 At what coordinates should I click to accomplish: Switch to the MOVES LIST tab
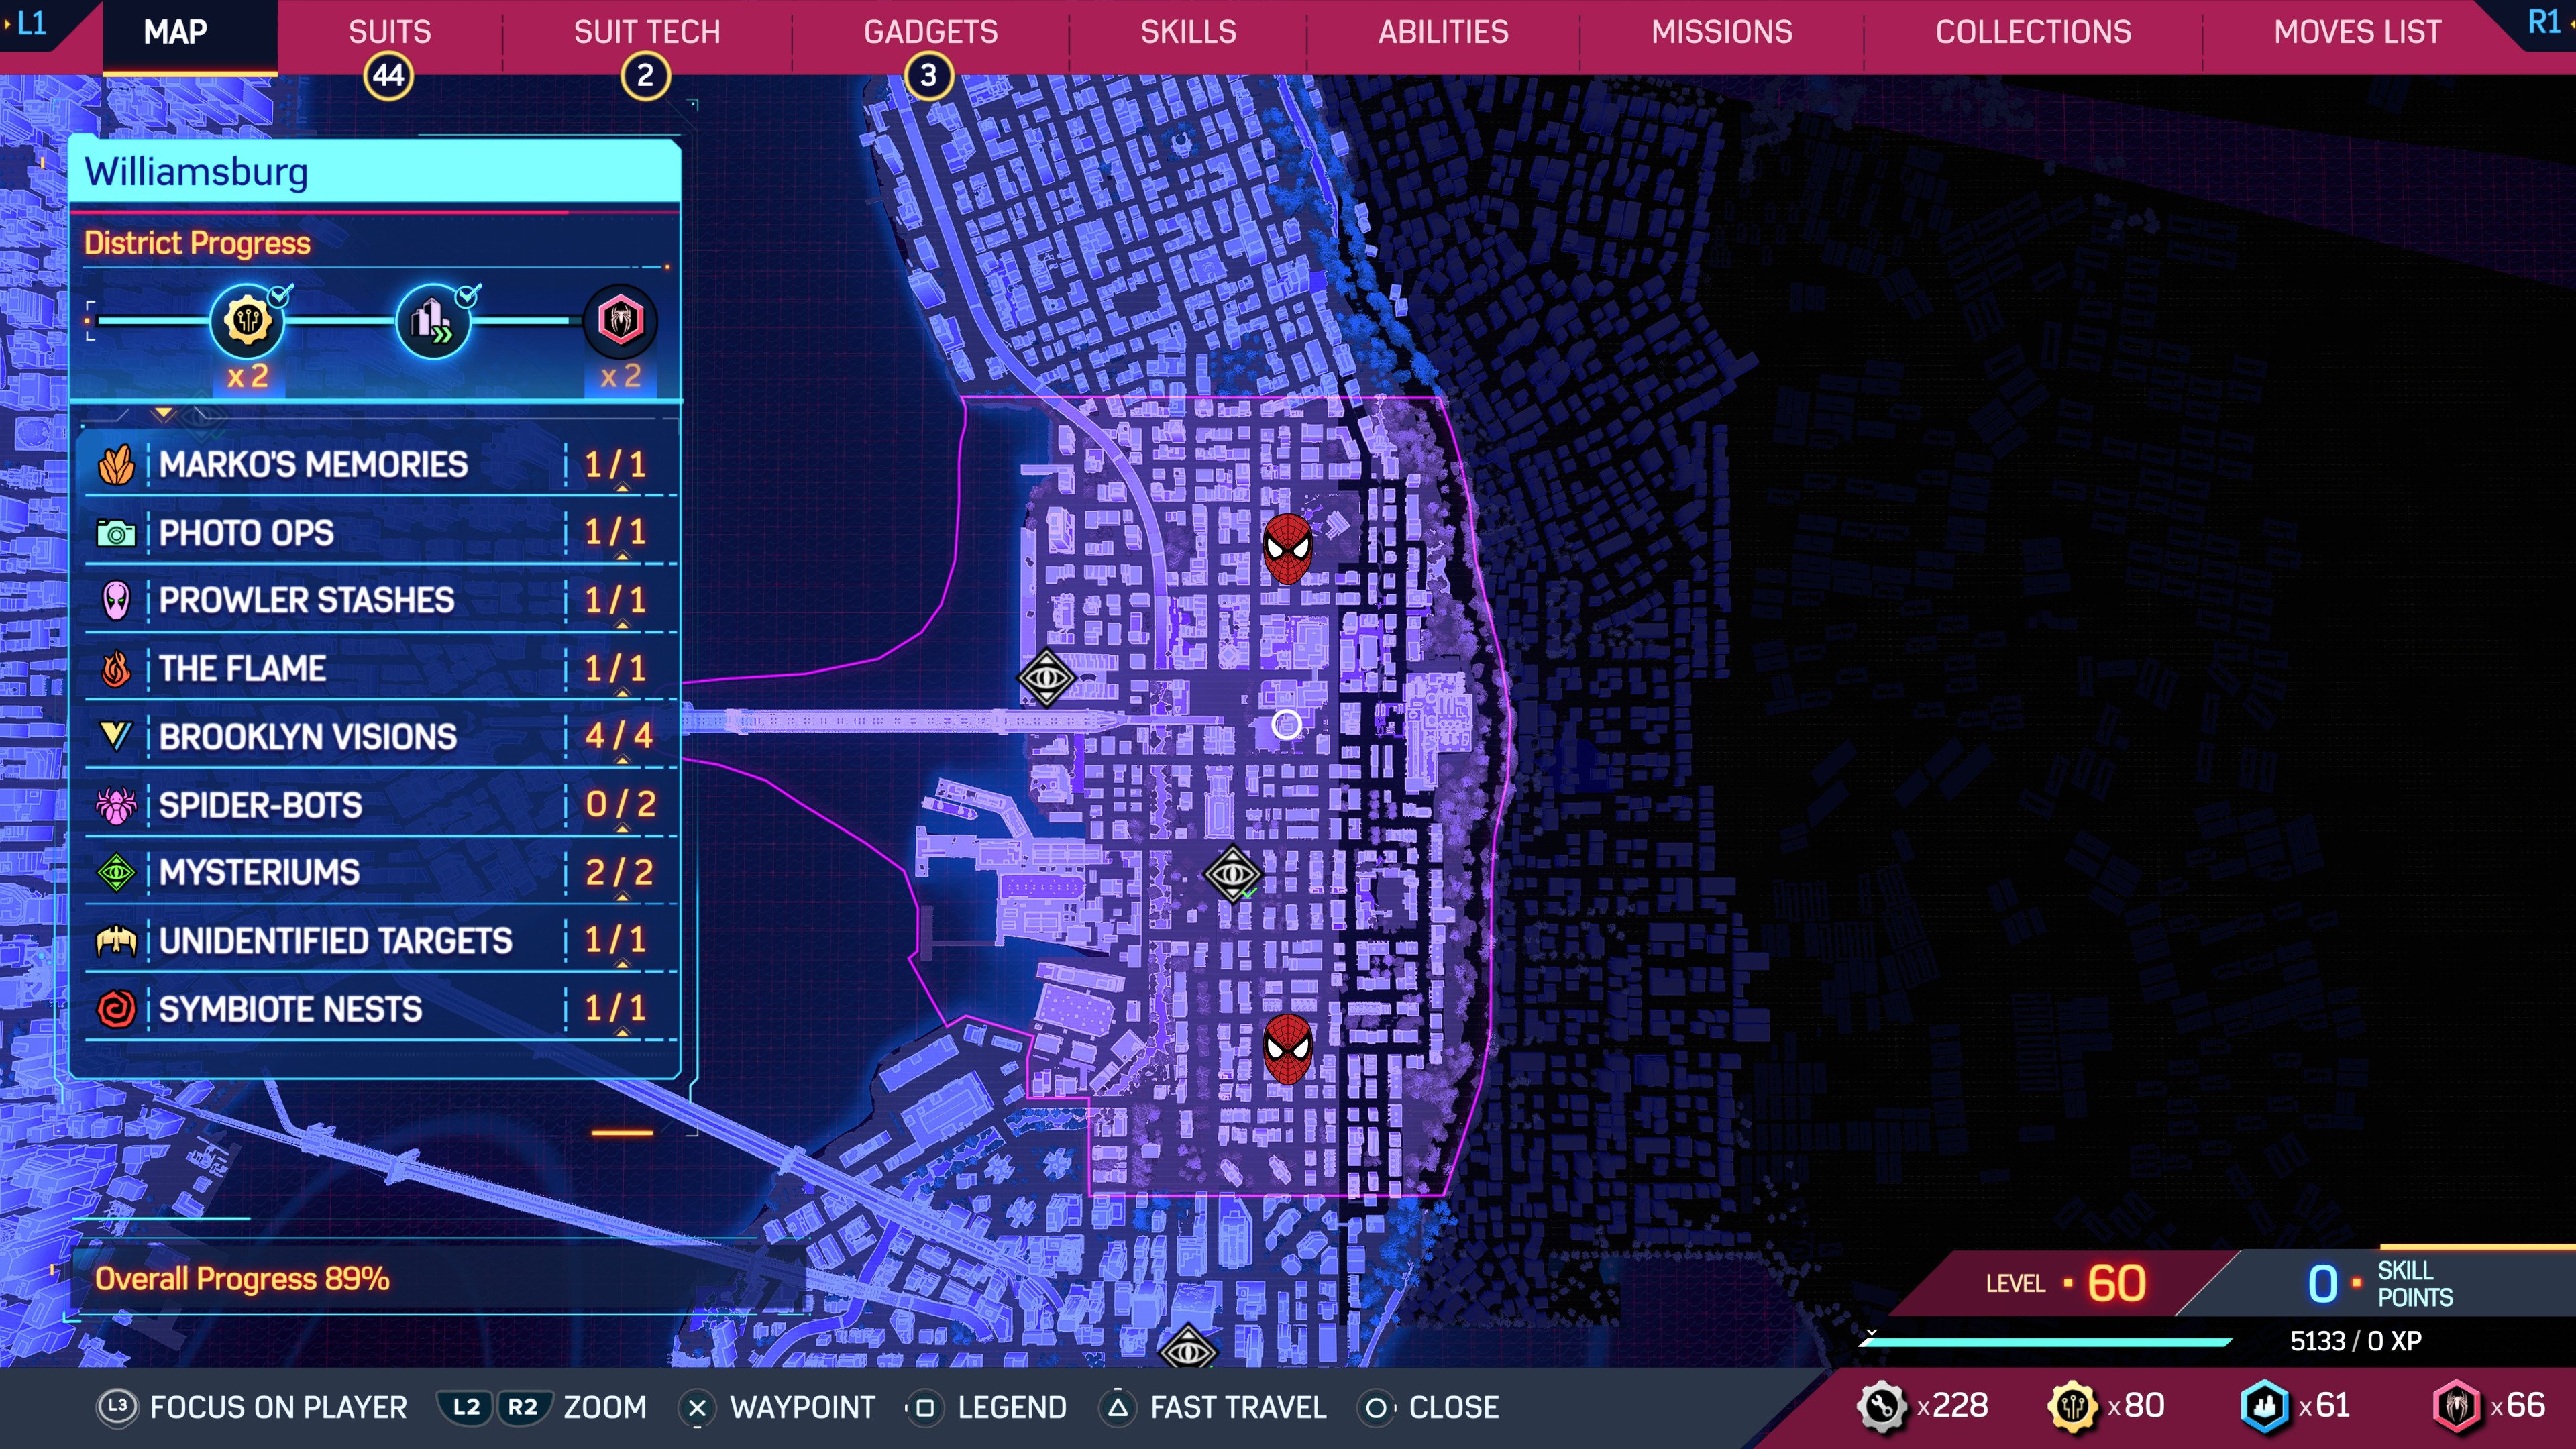tap(2357, 32)
